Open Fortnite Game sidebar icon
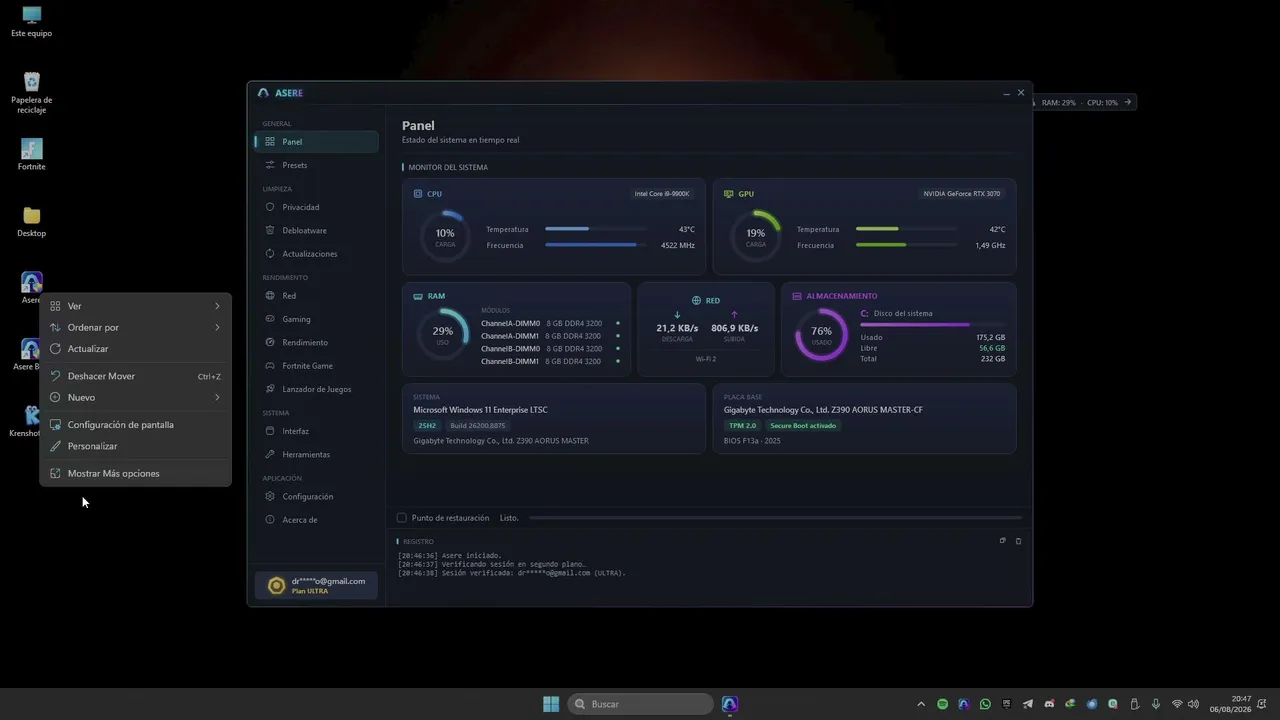This screenshot has width=1280, height=720. tap(270, 366)
